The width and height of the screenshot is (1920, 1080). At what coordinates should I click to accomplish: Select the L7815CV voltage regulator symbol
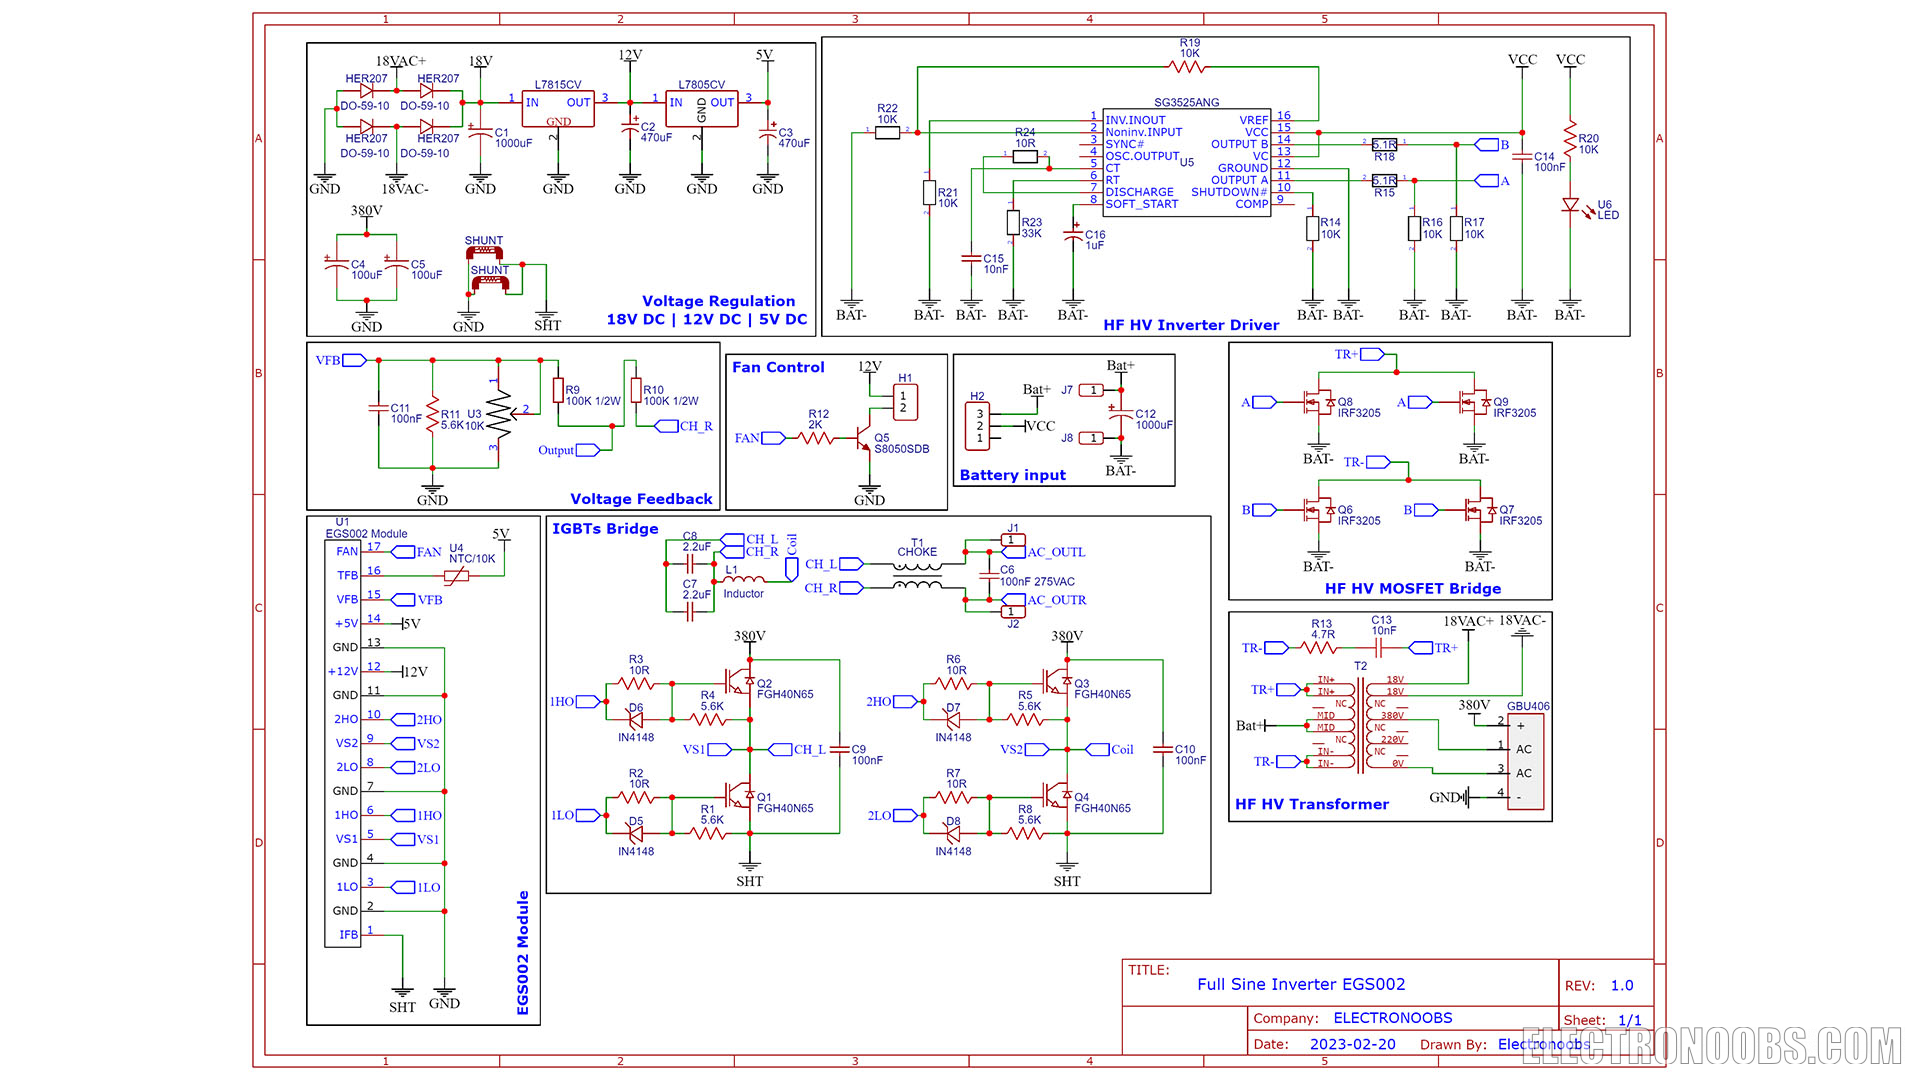tap(558, 109)
